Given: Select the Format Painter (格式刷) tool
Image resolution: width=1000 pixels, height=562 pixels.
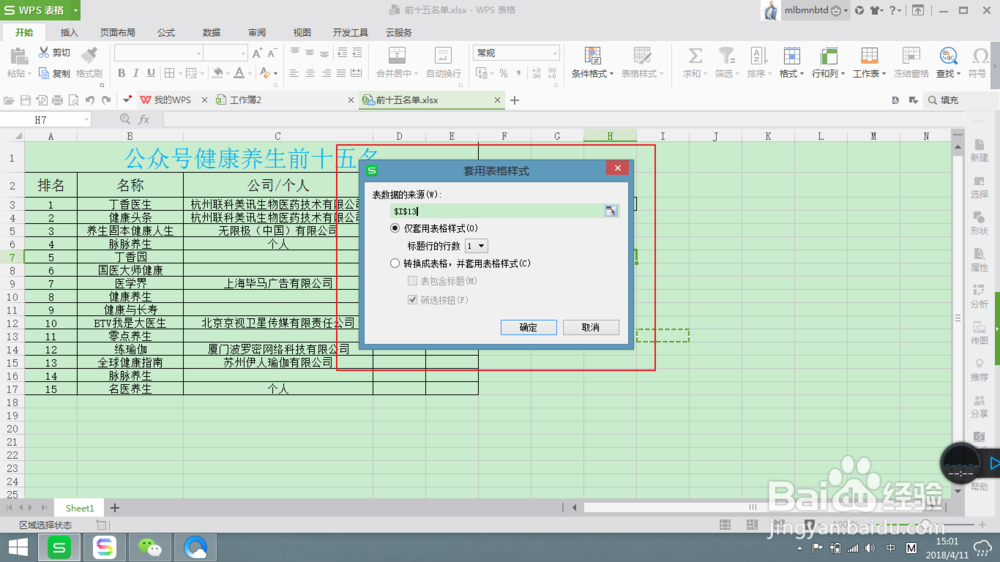Looking at the screenshot, I should [x=89, y=63].
